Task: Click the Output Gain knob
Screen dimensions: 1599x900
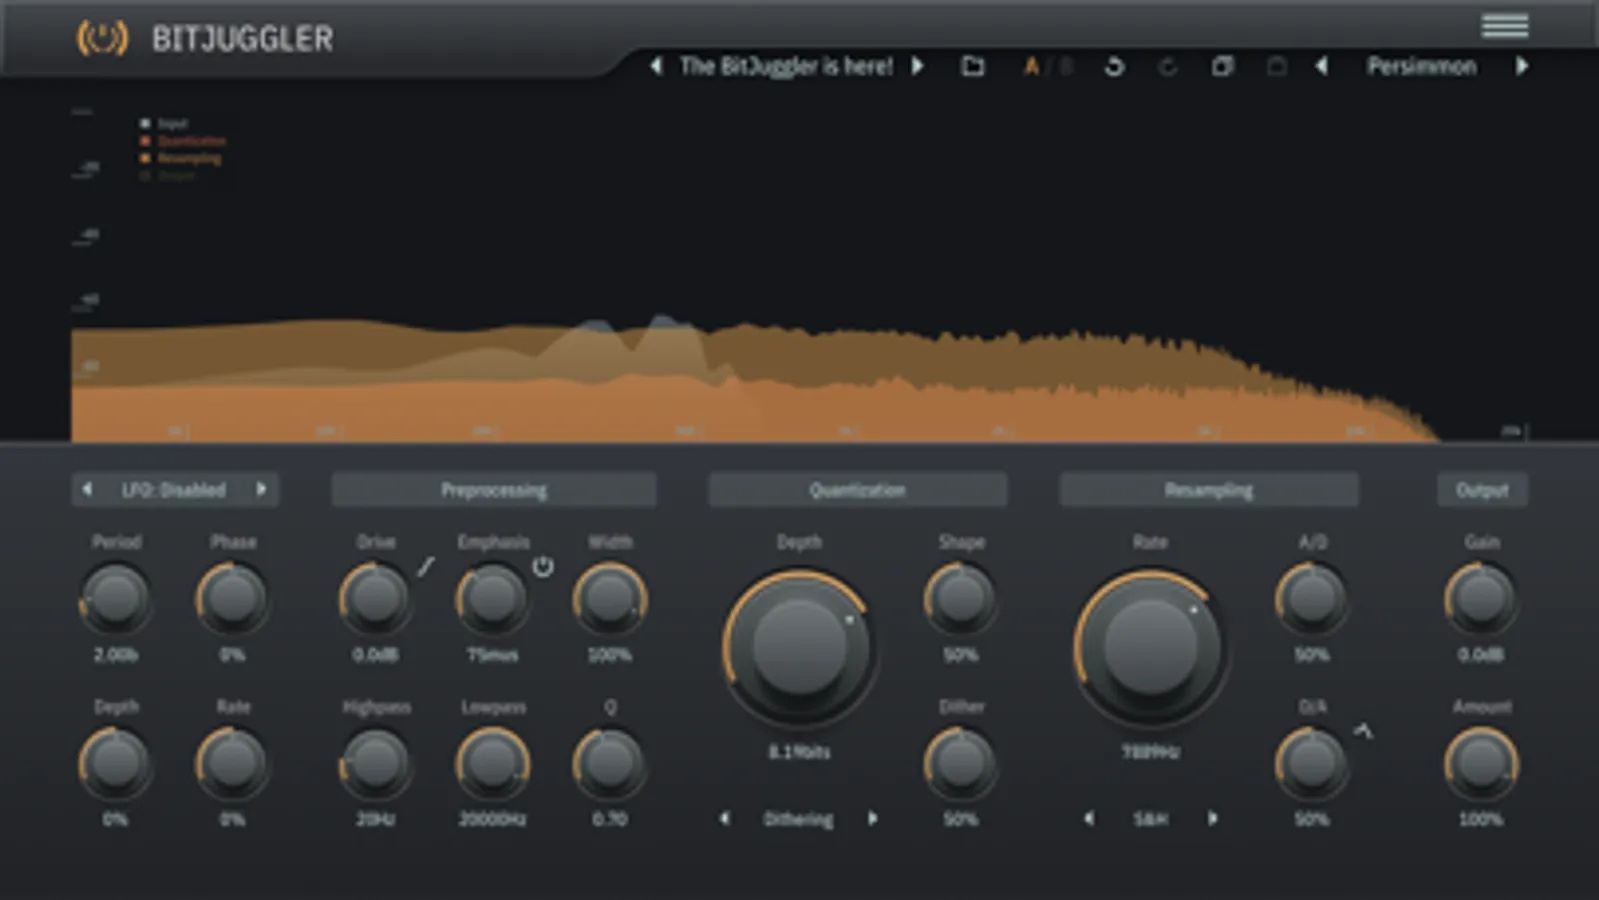Action: pos(1481,598)
